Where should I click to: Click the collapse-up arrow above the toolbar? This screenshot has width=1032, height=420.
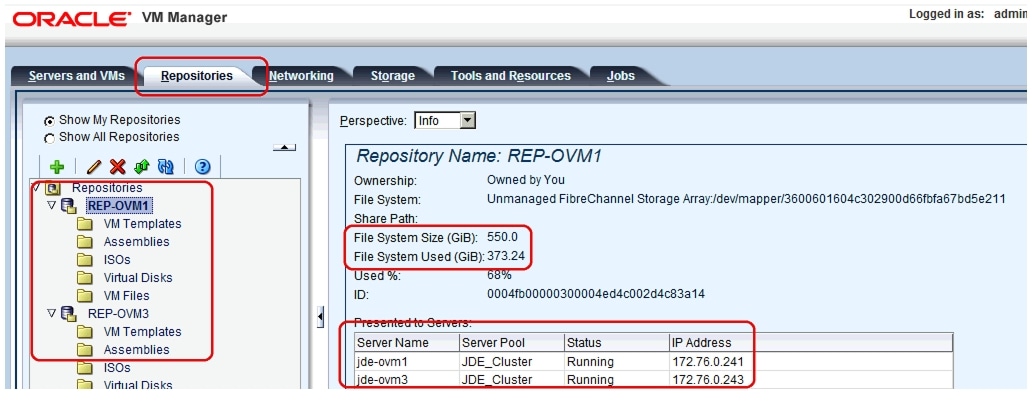coord(284,147)
